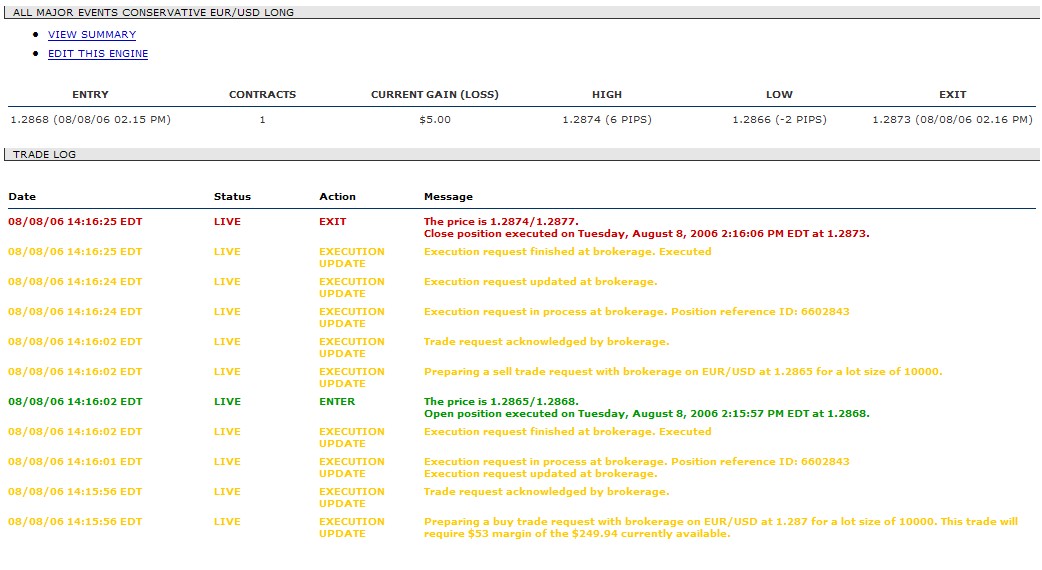This screenshot has width=1042, height=570.
Task: Select the red close position executed message
Action: [x=646, y=234]
